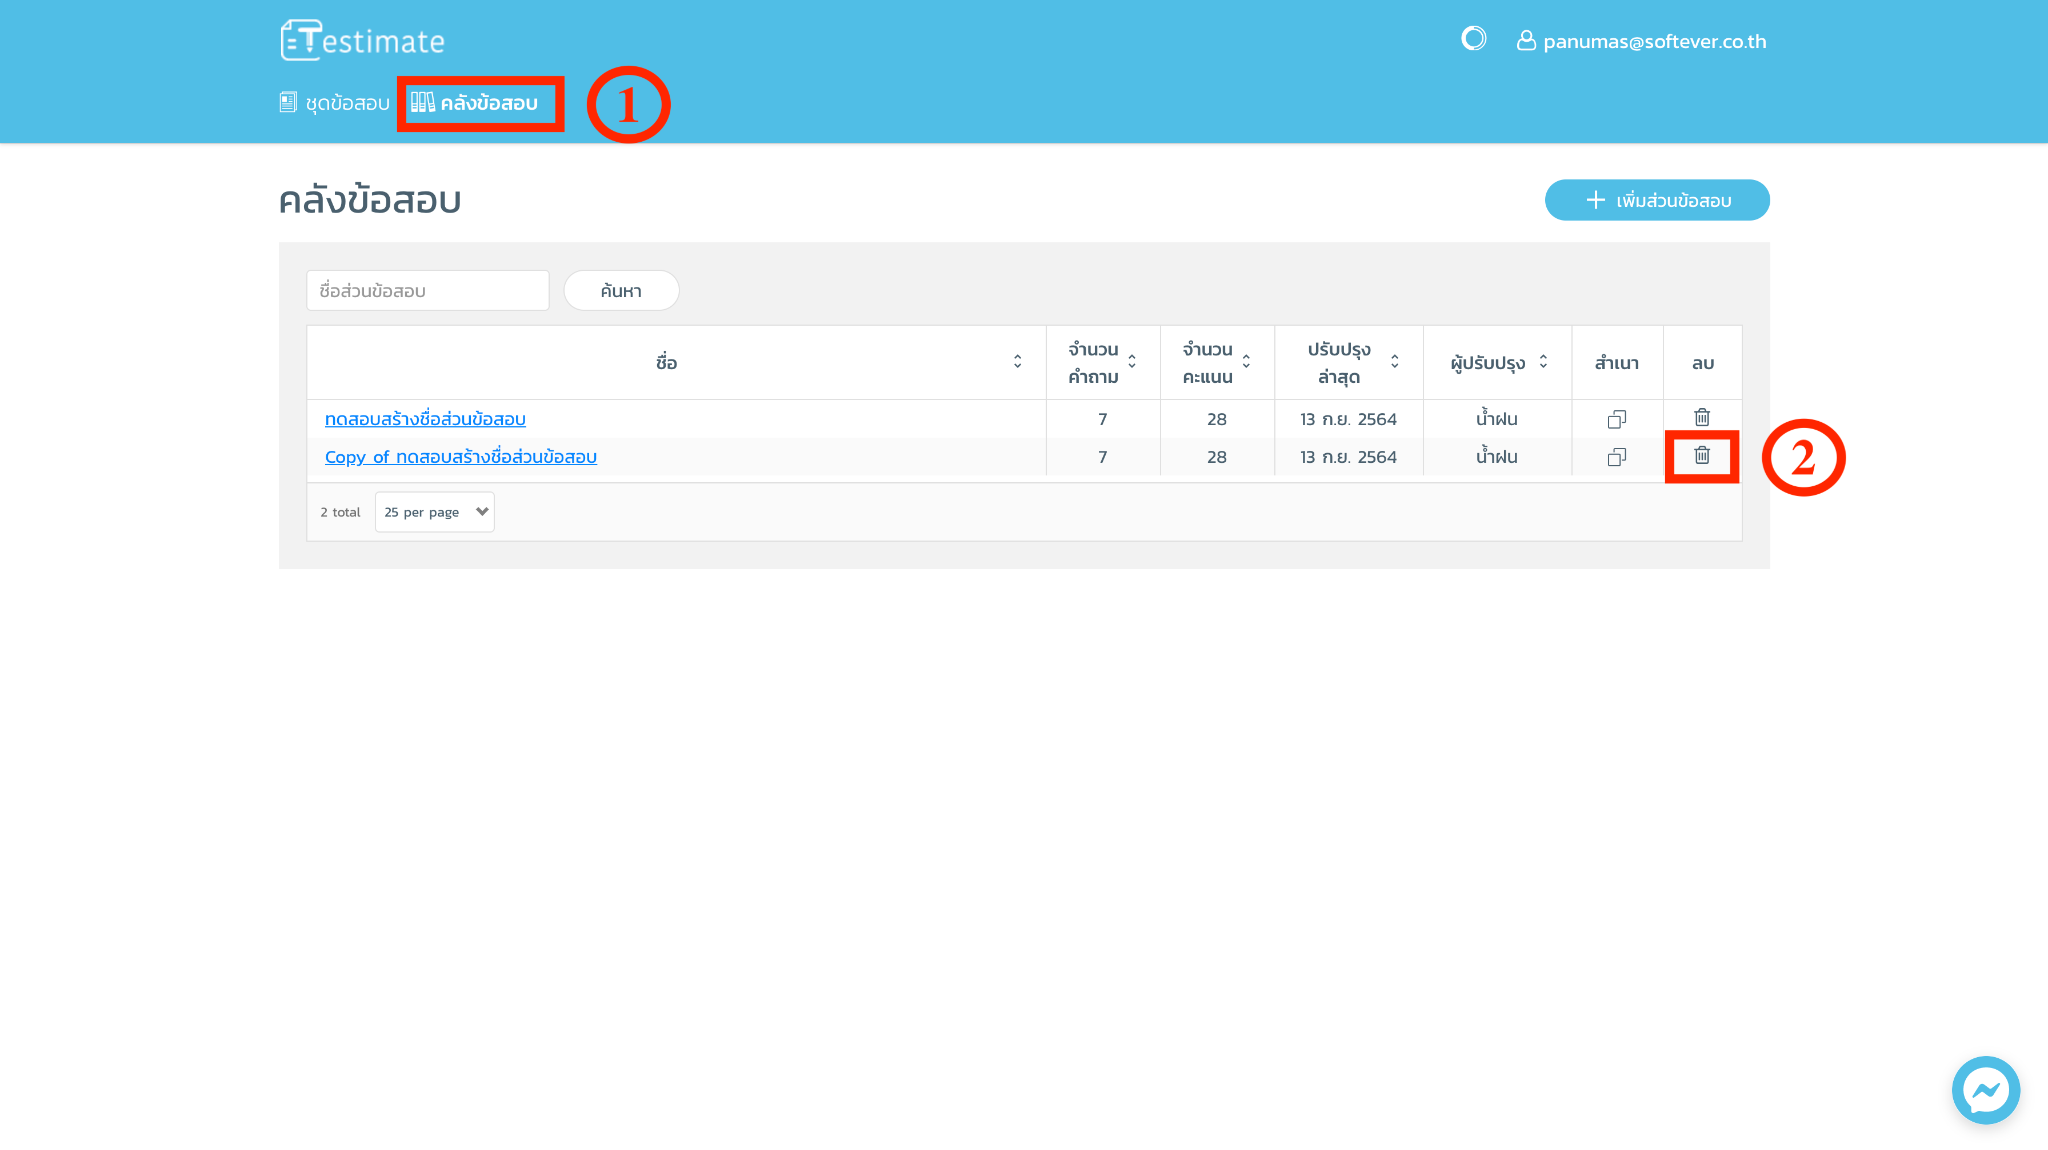Screen dimensions: 2048x1150
Task: Focus the ชื่อส่วนข้อสอบ search field
Action: click(427, 291)
